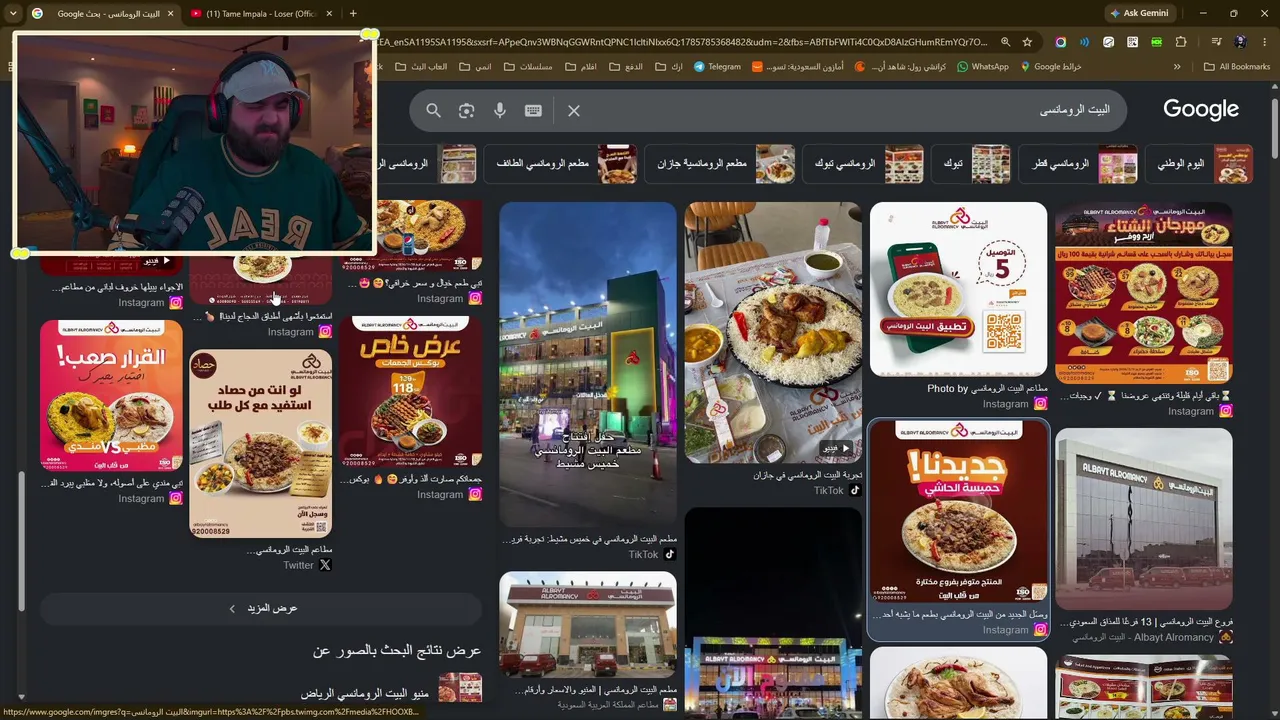The width and height of the screenshot is (1280, 720).
Task: Open the القرار صعب مندي vs مظبي image
Action: (111, 396)
